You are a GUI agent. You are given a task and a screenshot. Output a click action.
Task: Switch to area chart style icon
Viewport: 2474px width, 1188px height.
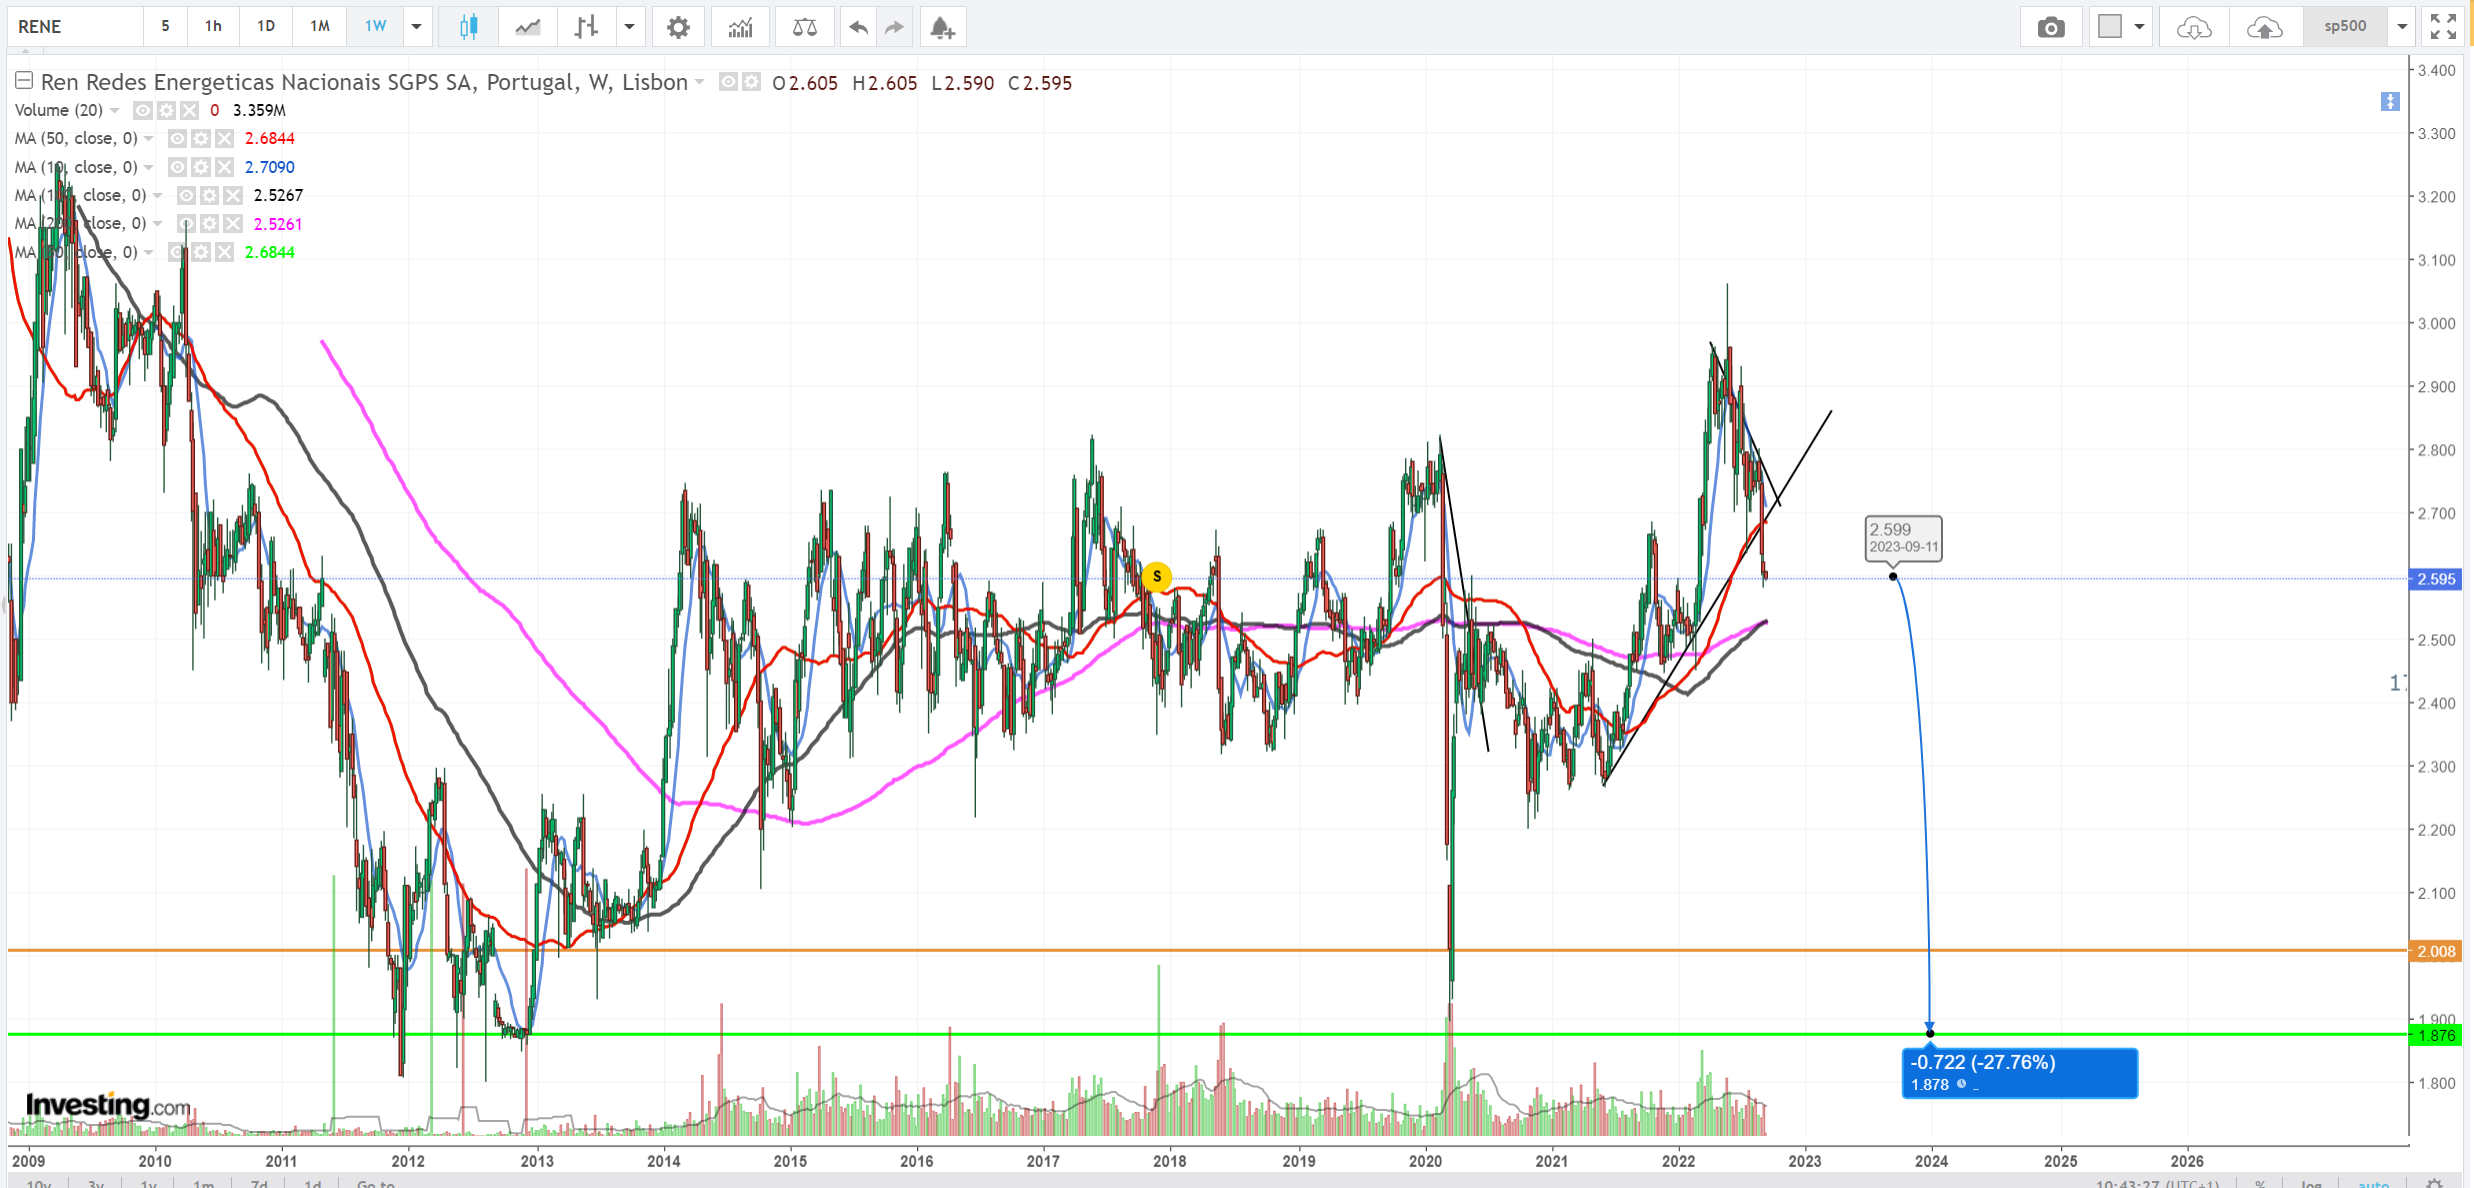click(x=527, y=27)
